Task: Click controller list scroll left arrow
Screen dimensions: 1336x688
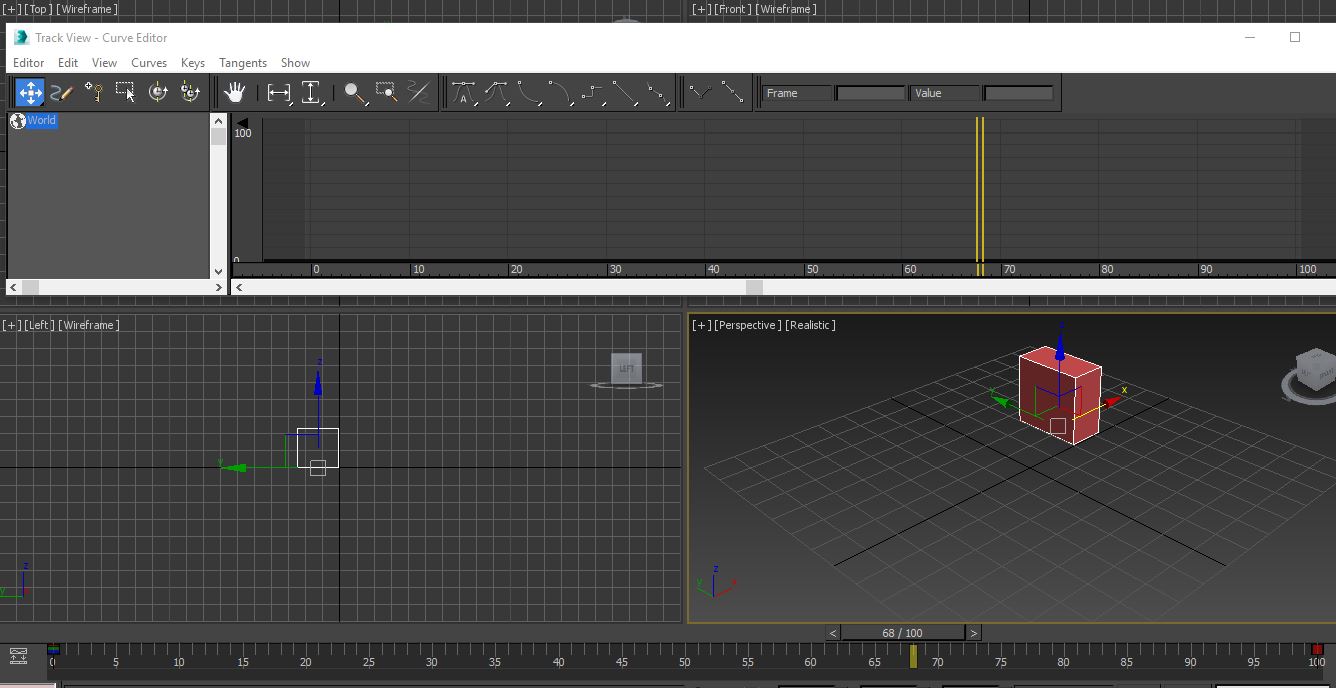Action: (x=14, y=287)
